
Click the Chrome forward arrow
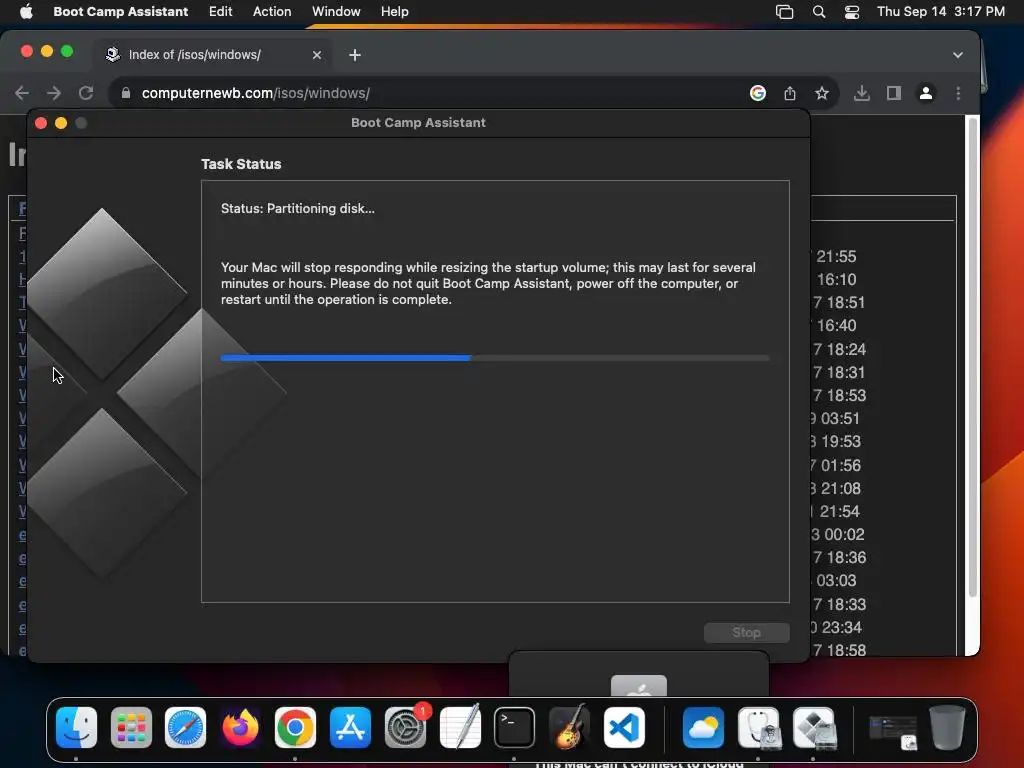[54, 93]
